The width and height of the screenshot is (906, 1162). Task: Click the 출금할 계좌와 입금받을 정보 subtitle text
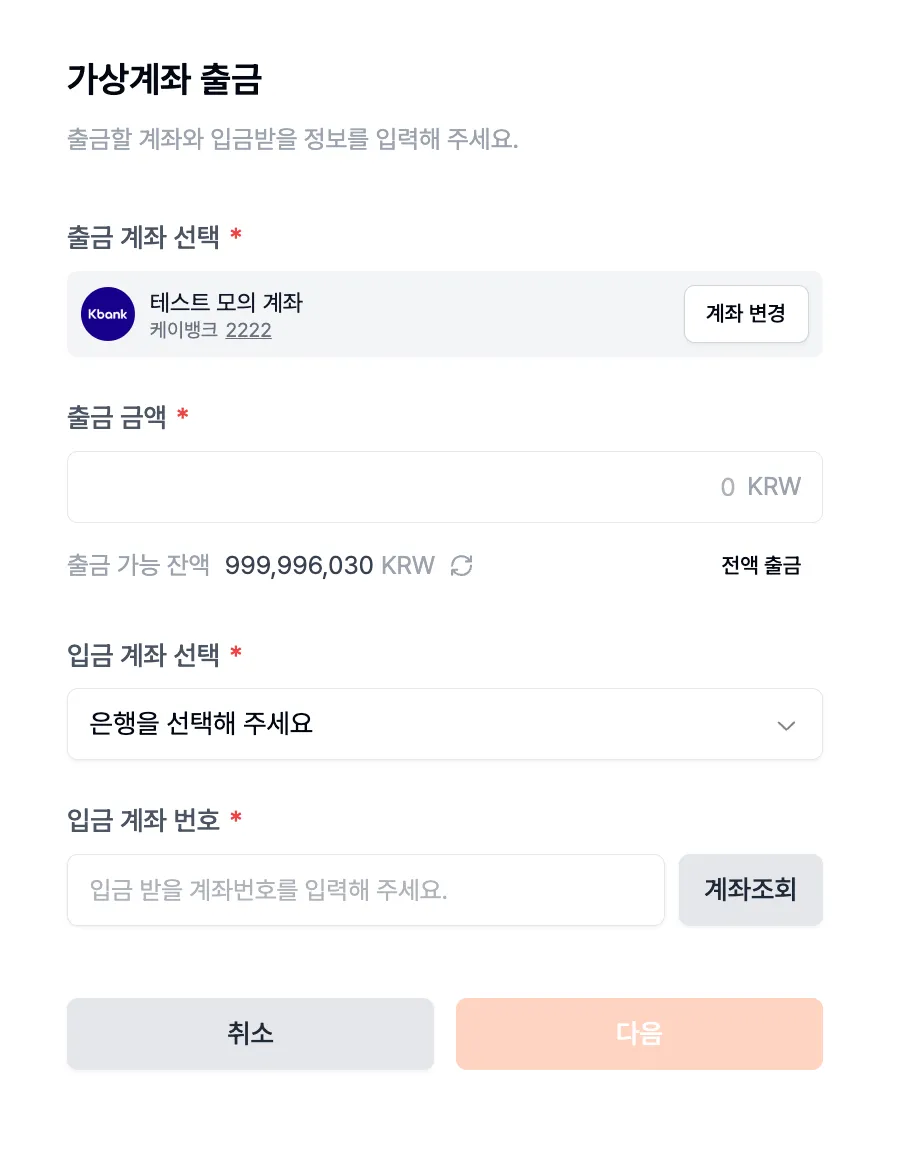(x=292, y=139)
